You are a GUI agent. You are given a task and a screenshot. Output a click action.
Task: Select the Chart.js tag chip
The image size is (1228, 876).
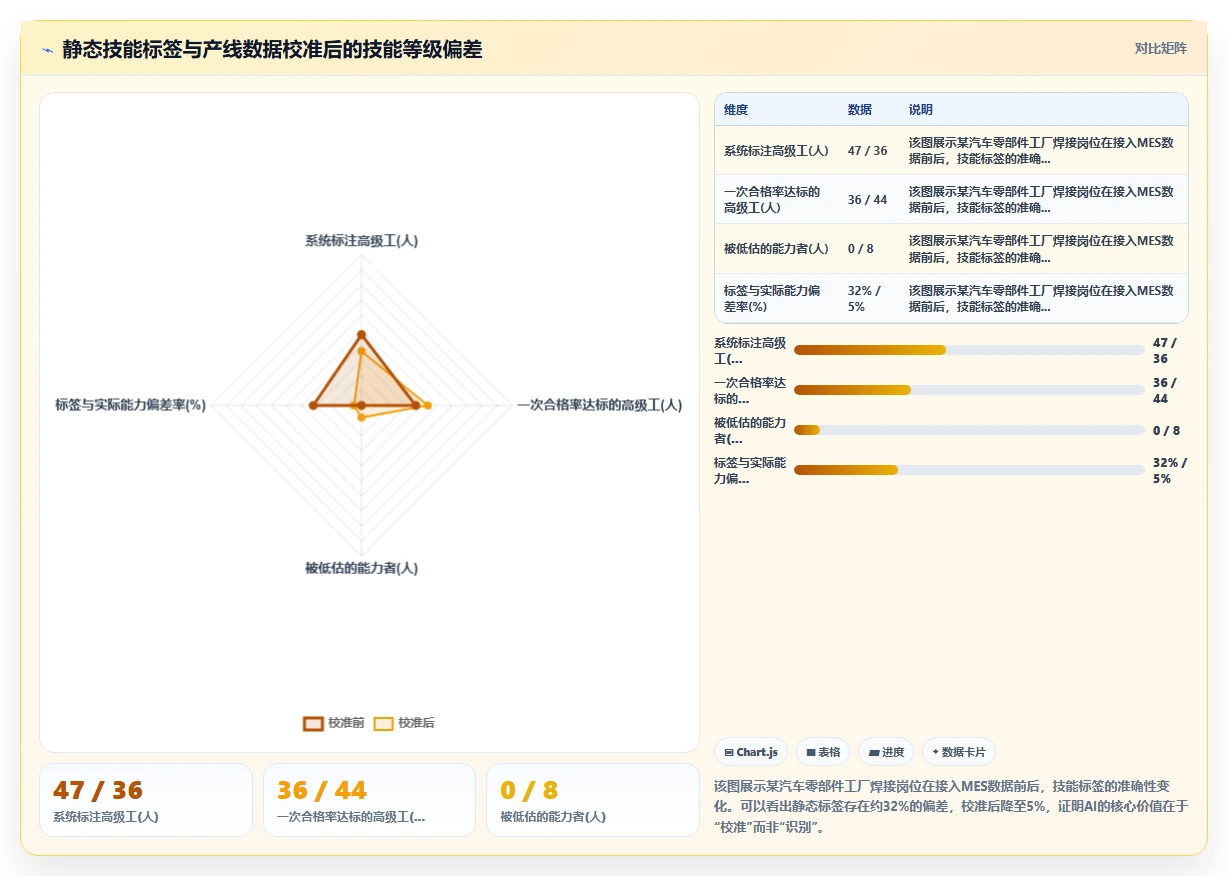click(x=751, y=752)
